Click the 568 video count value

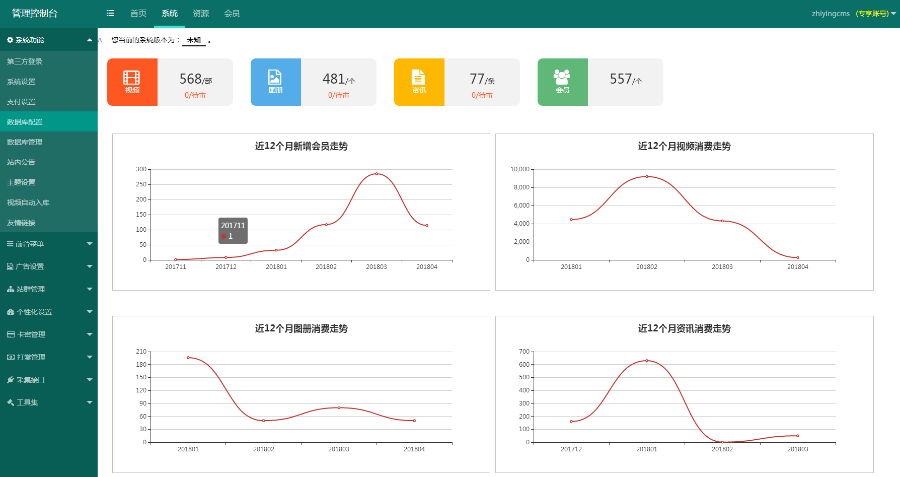tap(191, 79)
